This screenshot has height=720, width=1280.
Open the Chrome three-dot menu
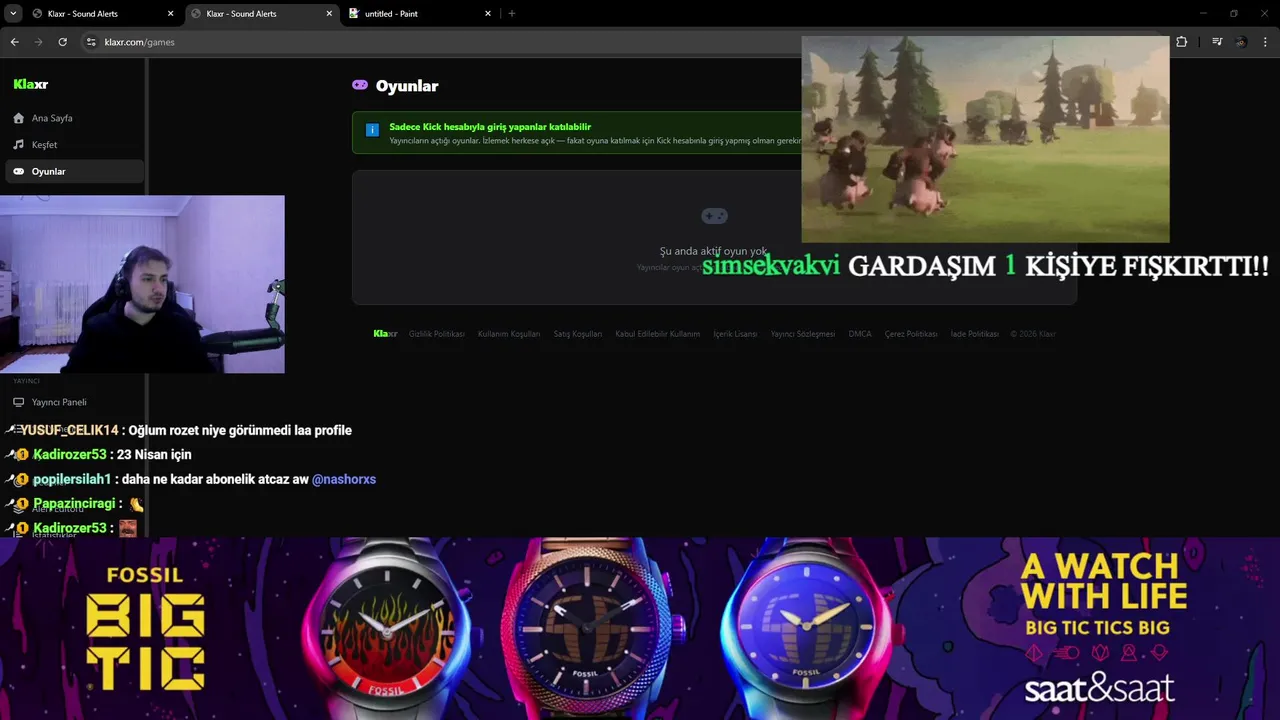(1266, 42)
